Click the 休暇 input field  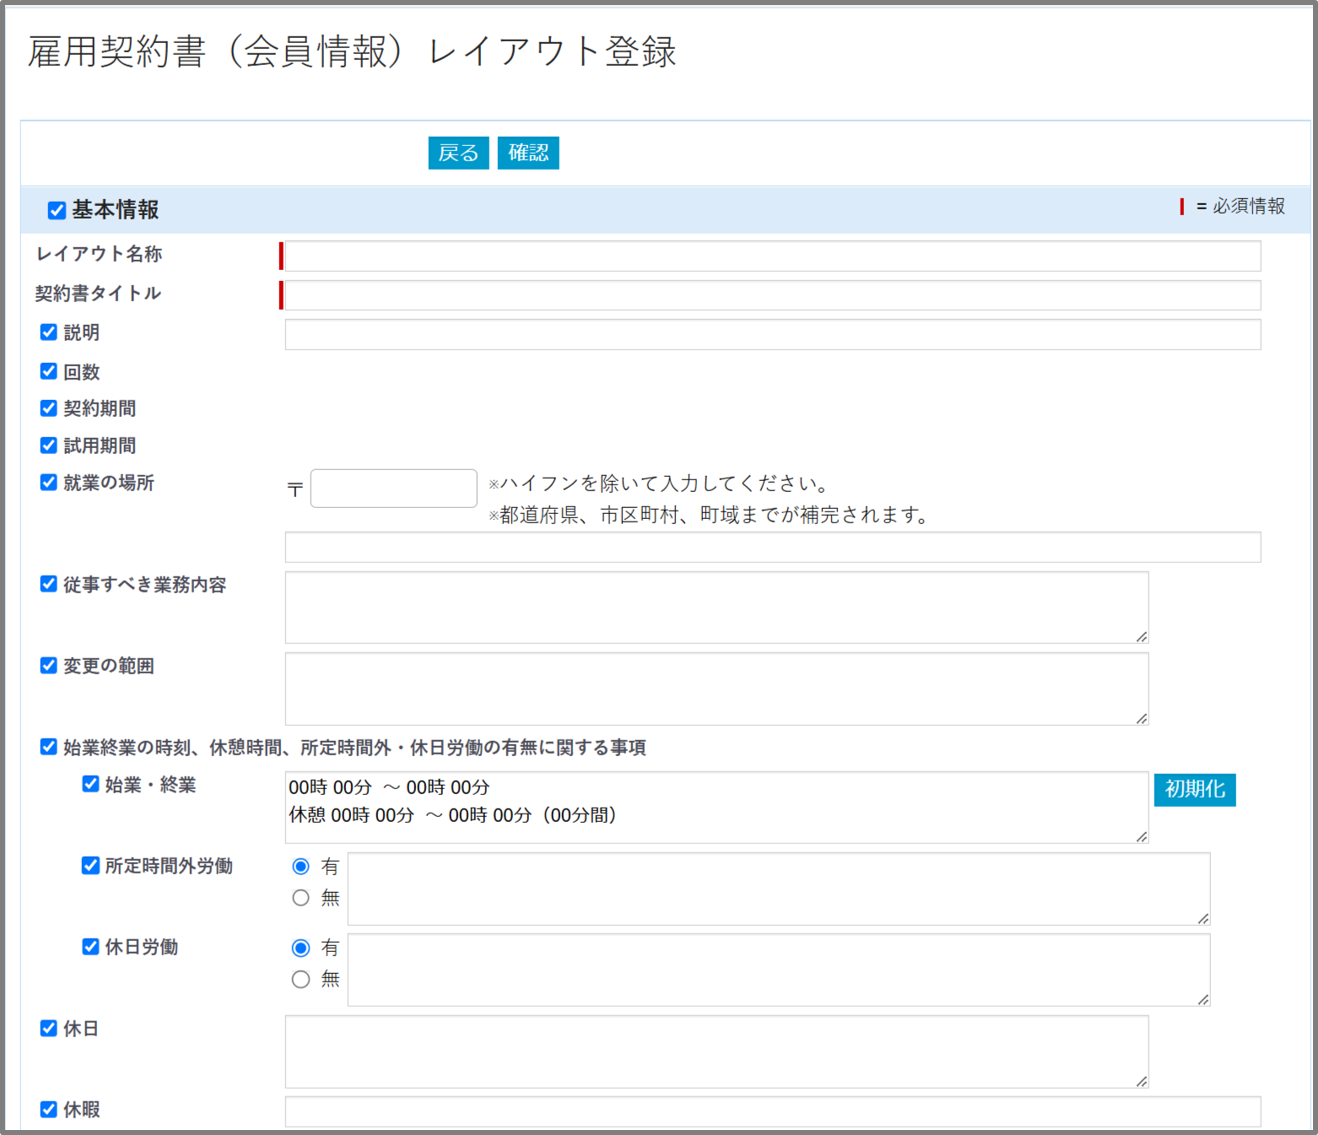(773, 1112)
